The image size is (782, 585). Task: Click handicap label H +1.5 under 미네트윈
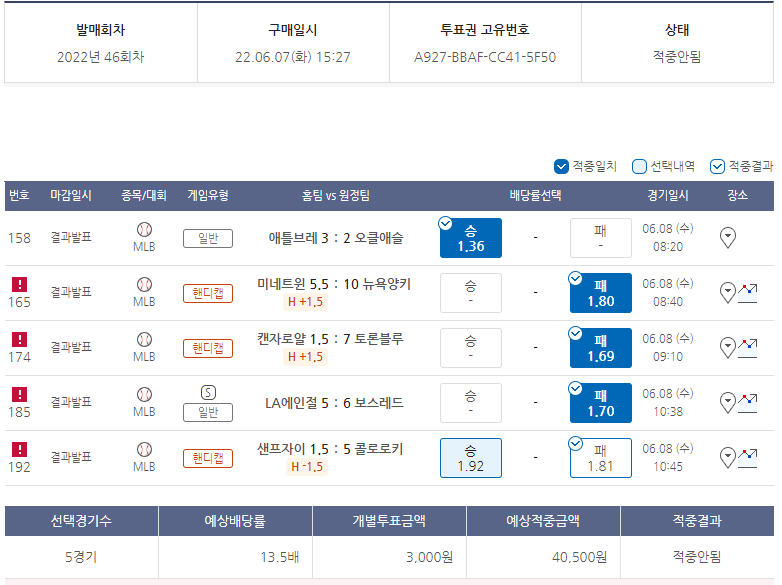(305, 302)
